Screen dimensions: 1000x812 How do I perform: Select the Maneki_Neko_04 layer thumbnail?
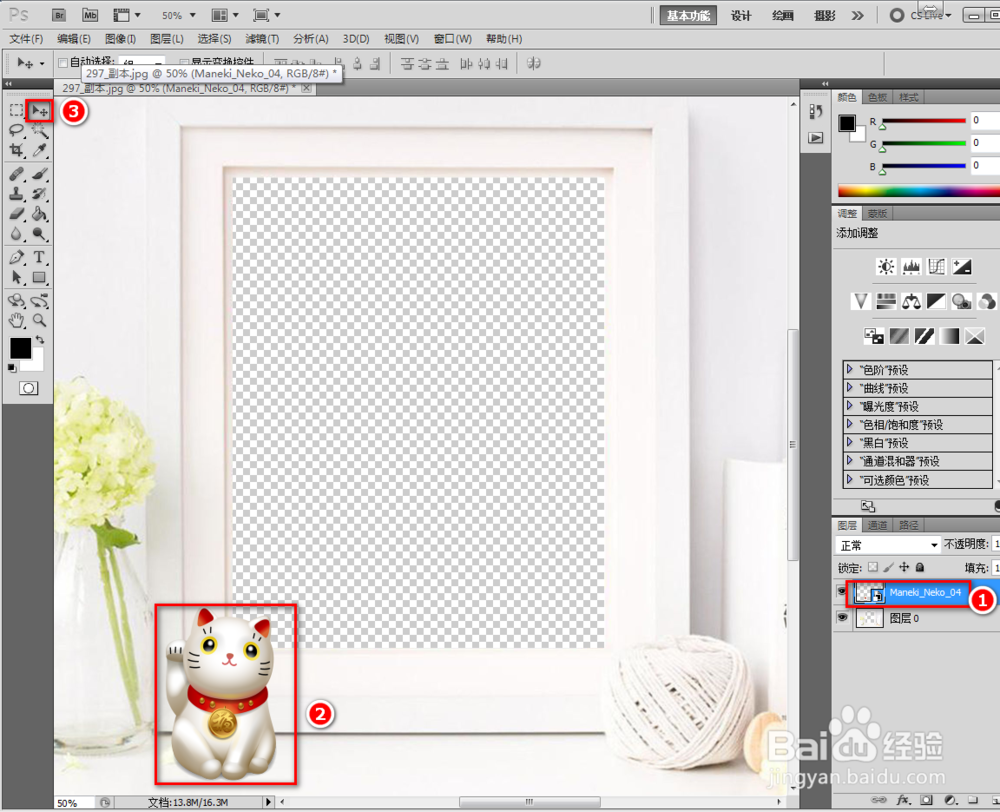869,593
